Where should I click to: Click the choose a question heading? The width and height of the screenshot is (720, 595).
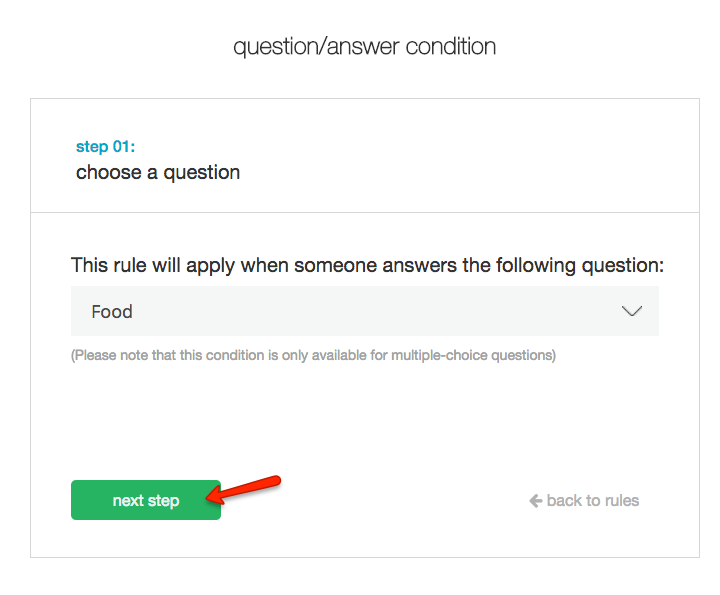(158, 172)
